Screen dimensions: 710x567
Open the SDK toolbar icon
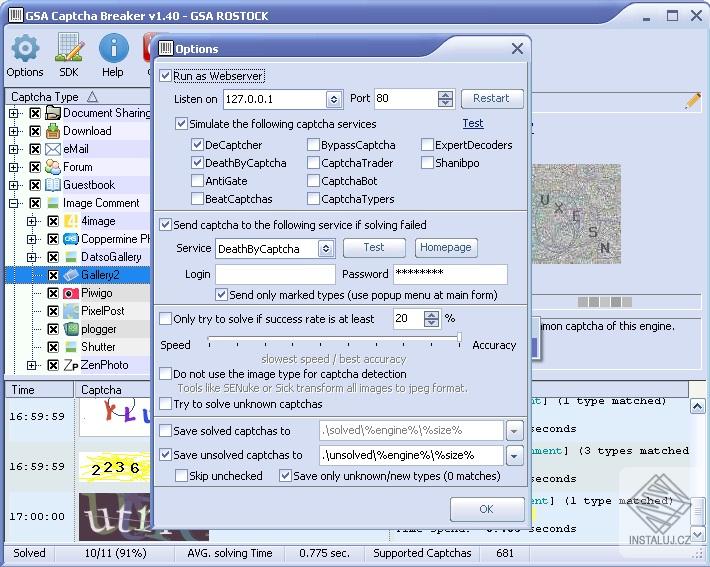pos(69,47)
